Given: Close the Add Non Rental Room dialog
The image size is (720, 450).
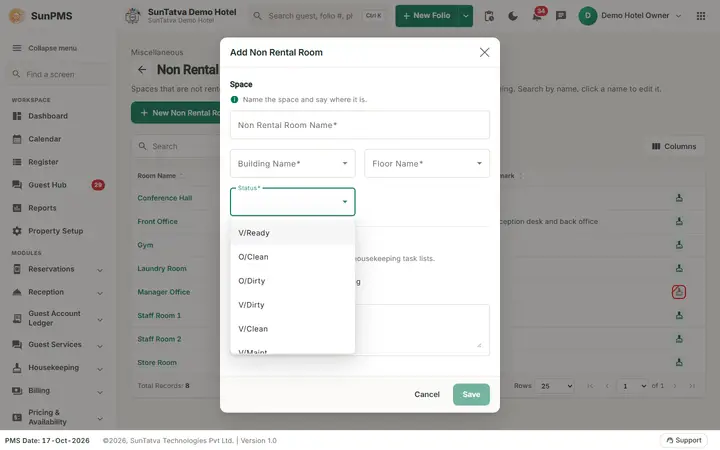Looking at the screenshot, I should pos(484,52).
